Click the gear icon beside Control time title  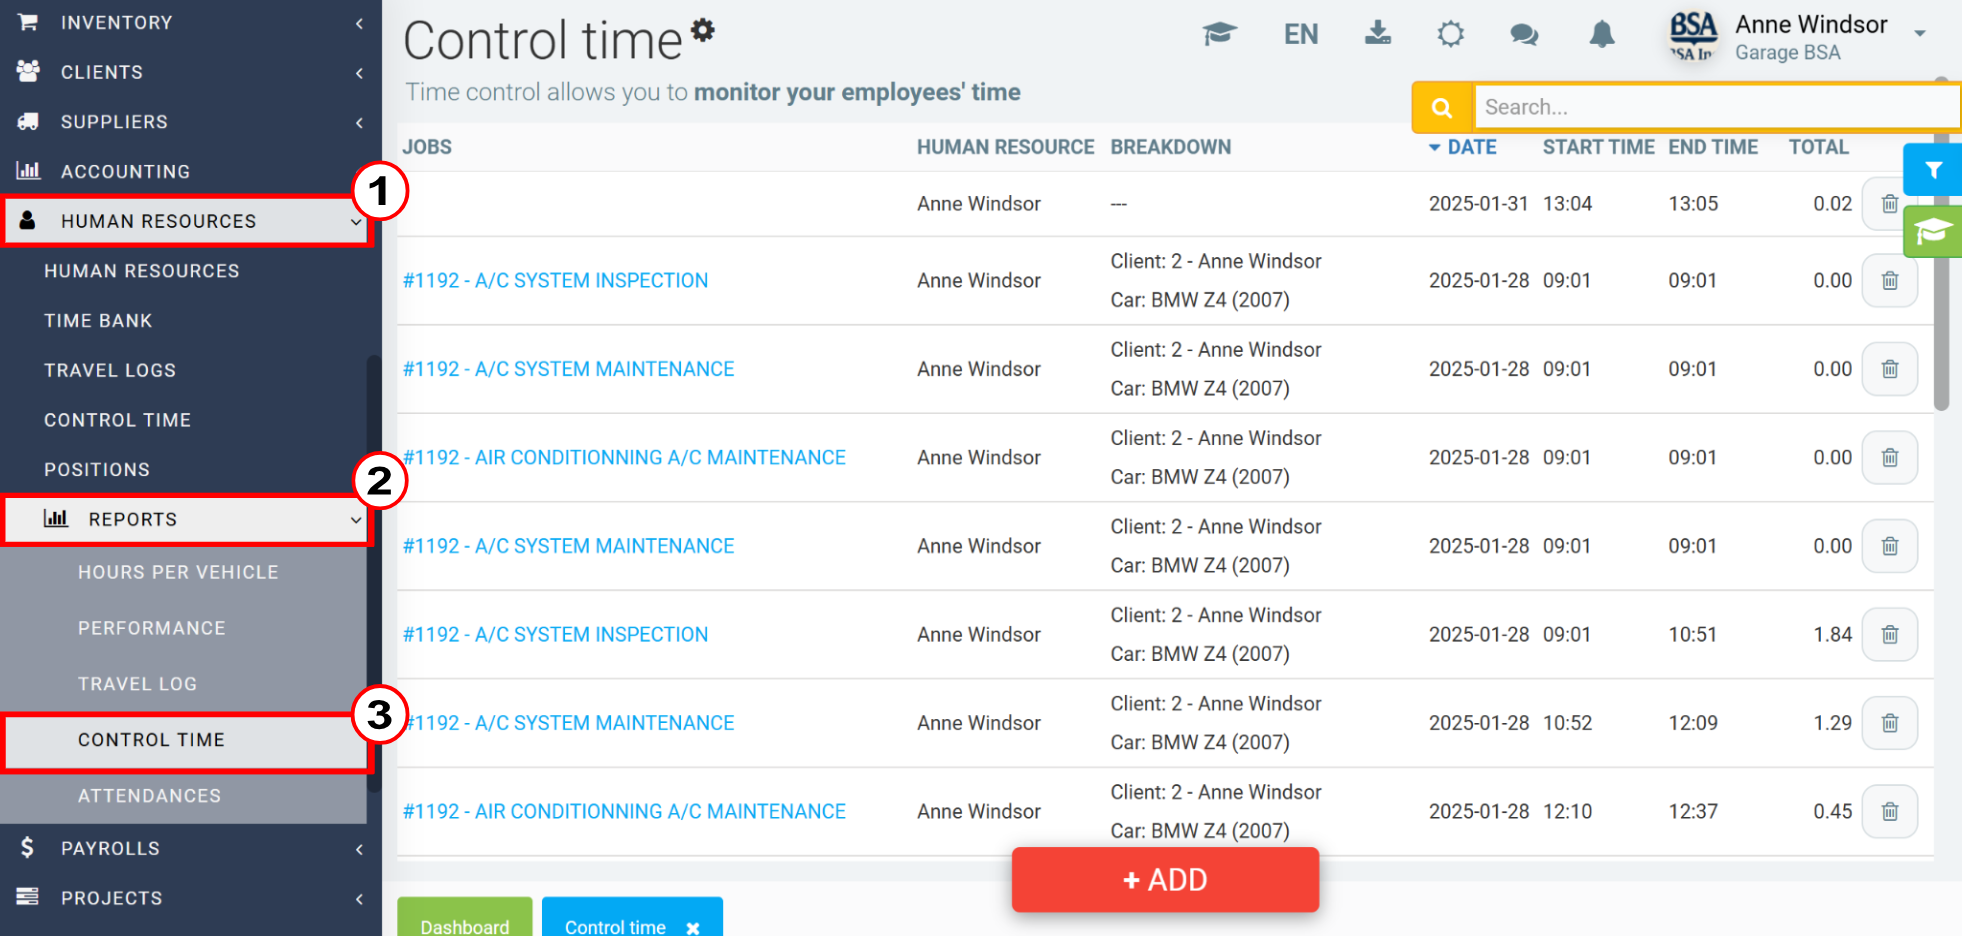pos(703,30)
